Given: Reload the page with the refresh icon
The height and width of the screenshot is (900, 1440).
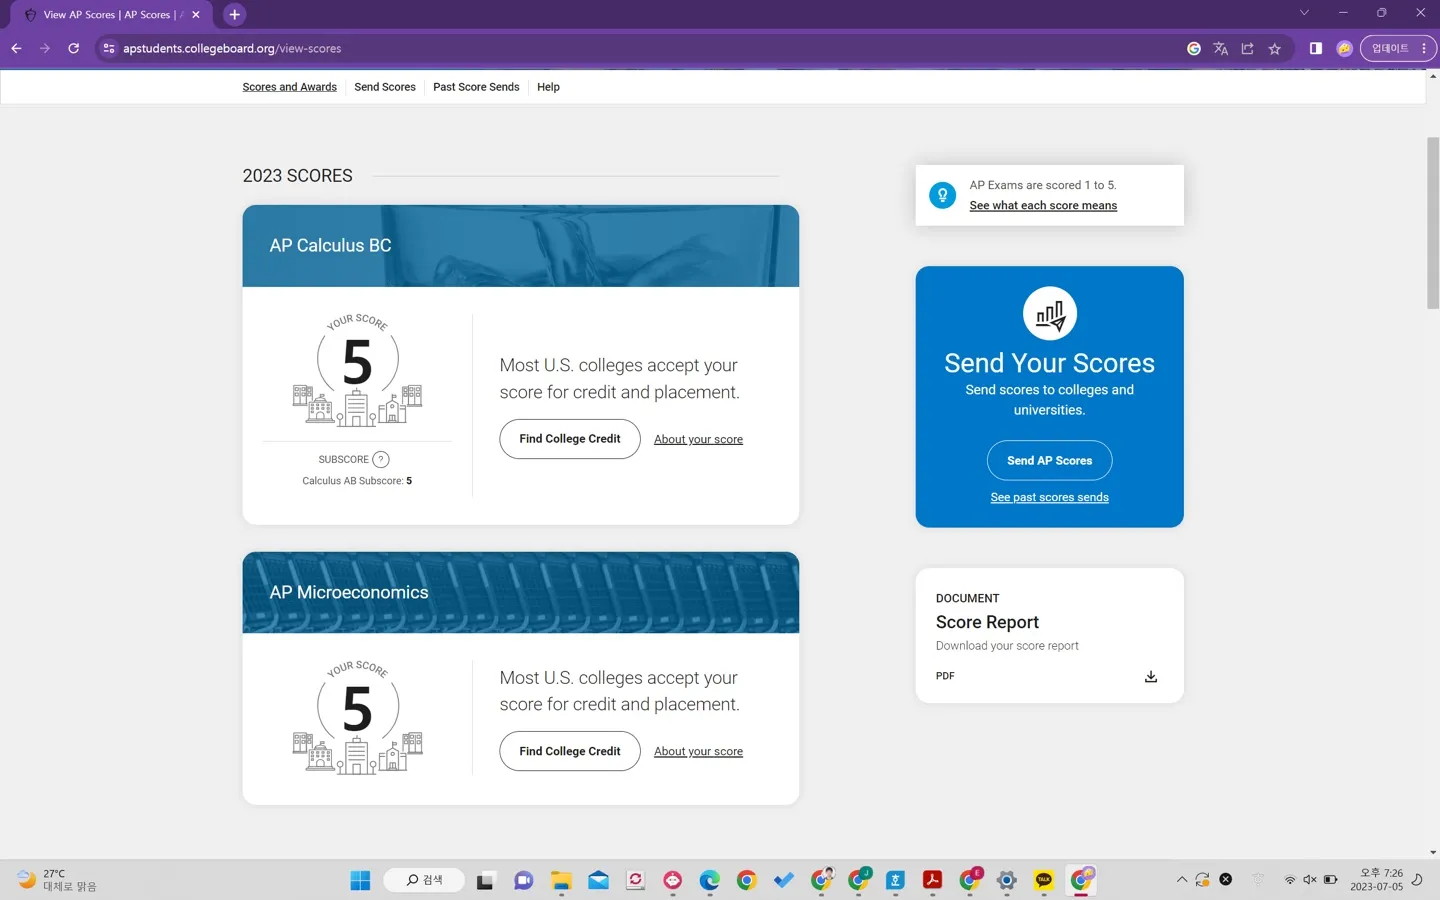Looking at the screenshot, I should click(x=73, y=48).
